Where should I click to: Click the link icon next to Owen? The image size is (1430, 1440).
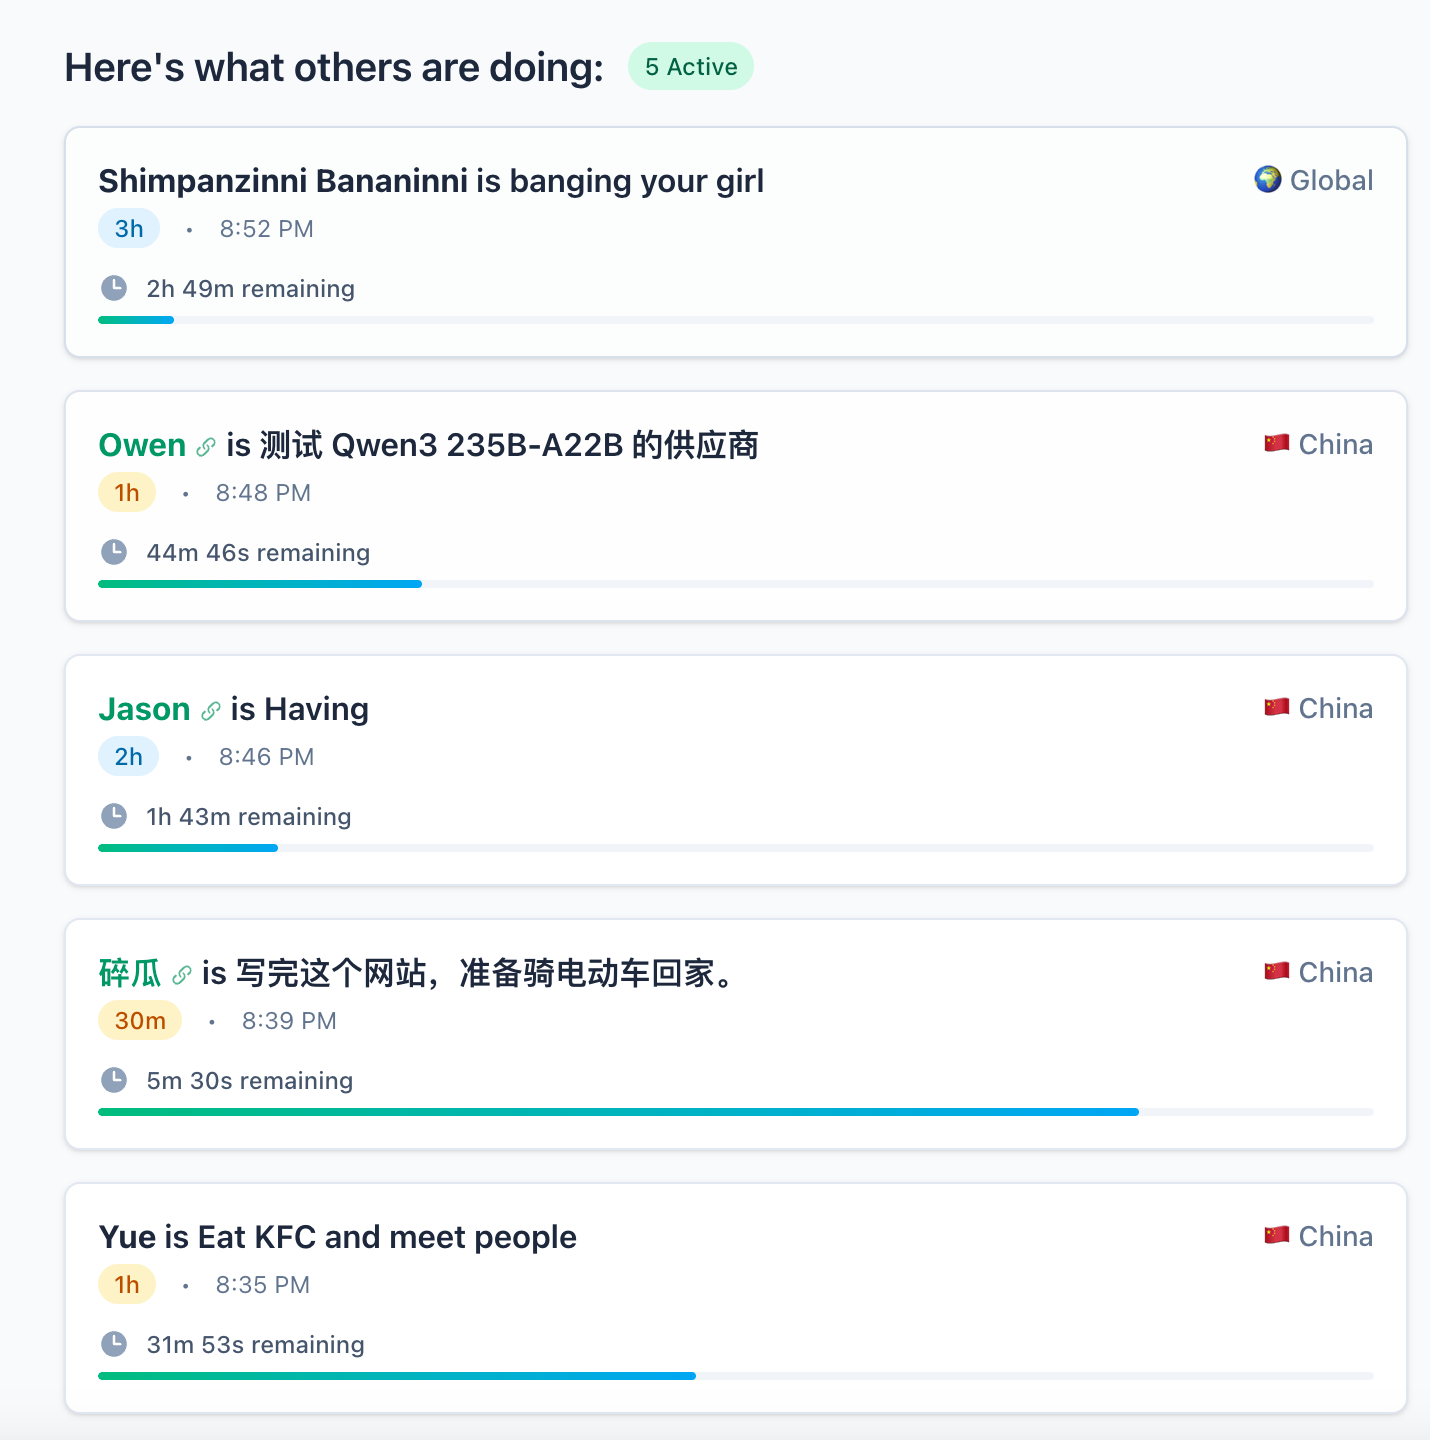(x=206, y=447)
